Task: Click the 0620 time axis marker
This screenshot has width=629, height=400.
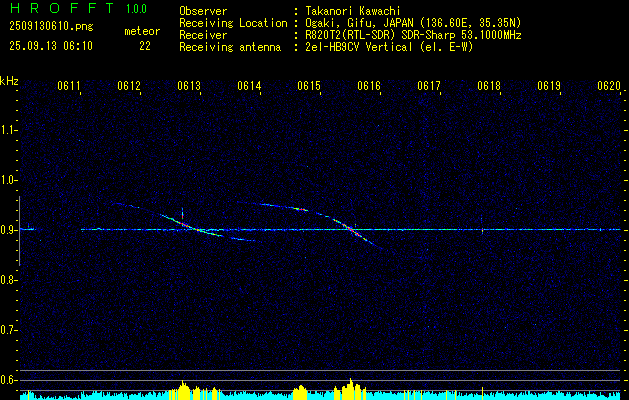Action: 609,86
